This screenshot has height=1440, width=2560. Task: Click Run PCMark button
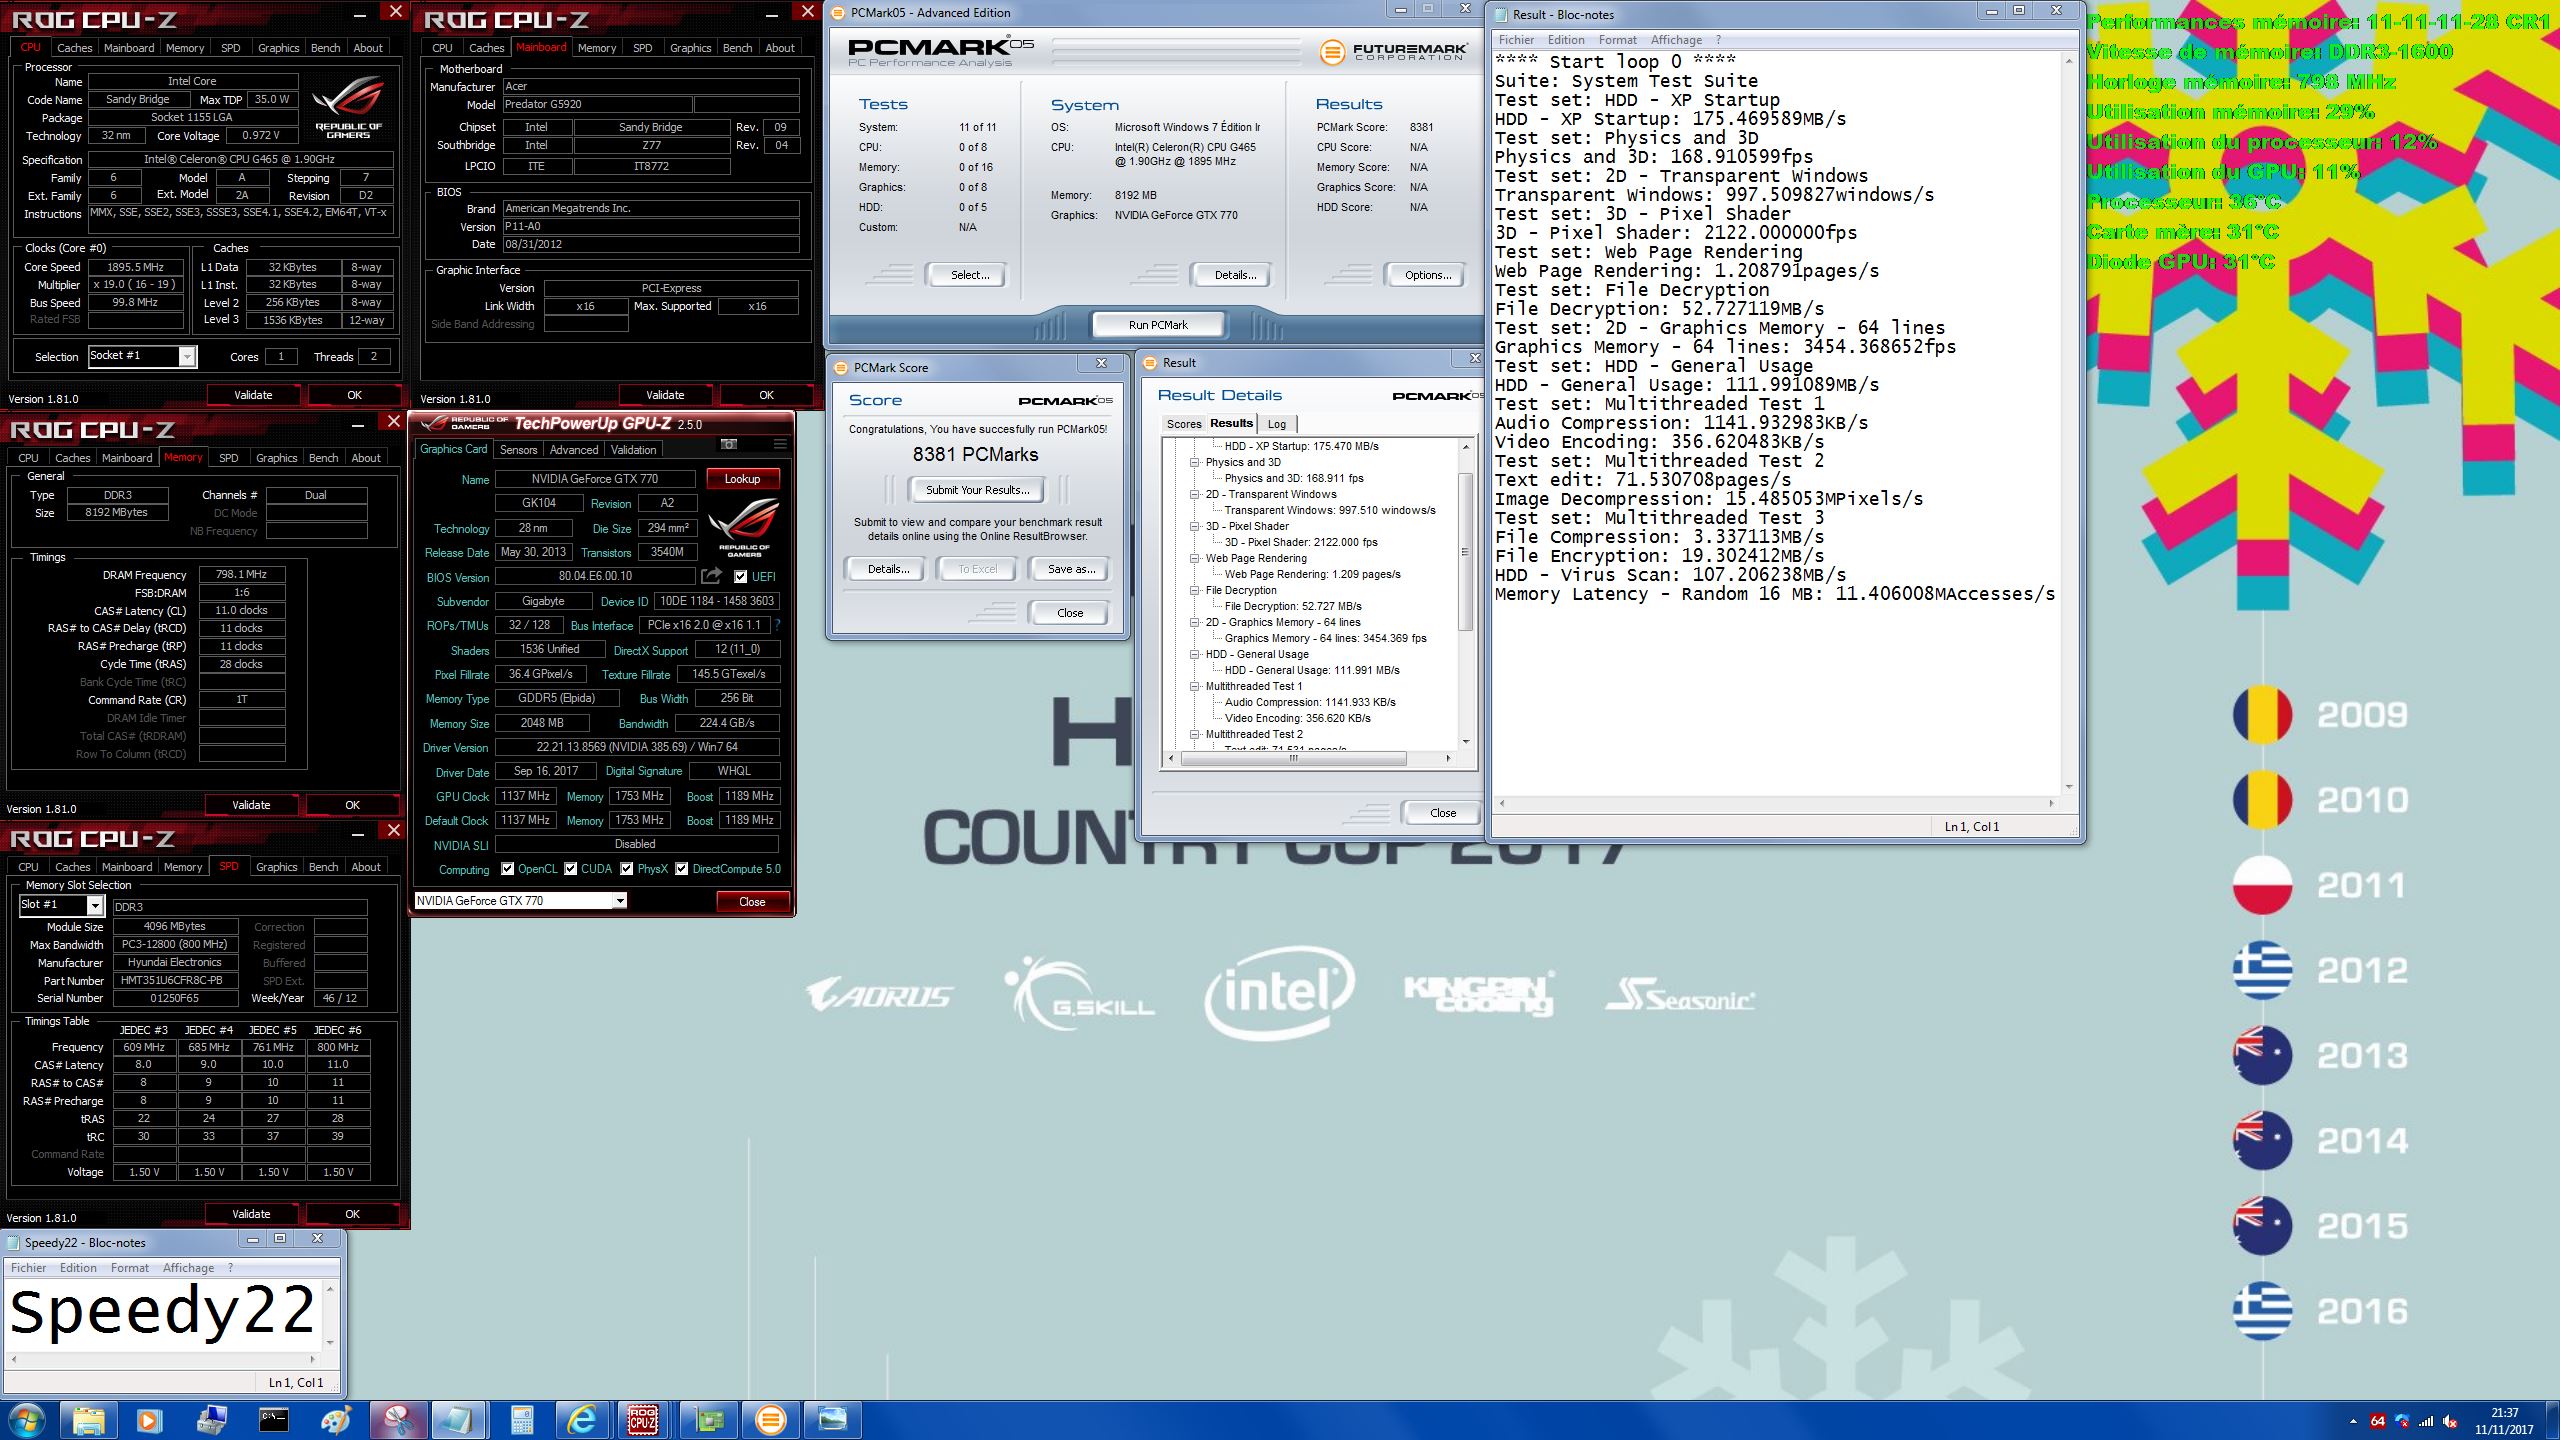click(x=1158, y=325)
